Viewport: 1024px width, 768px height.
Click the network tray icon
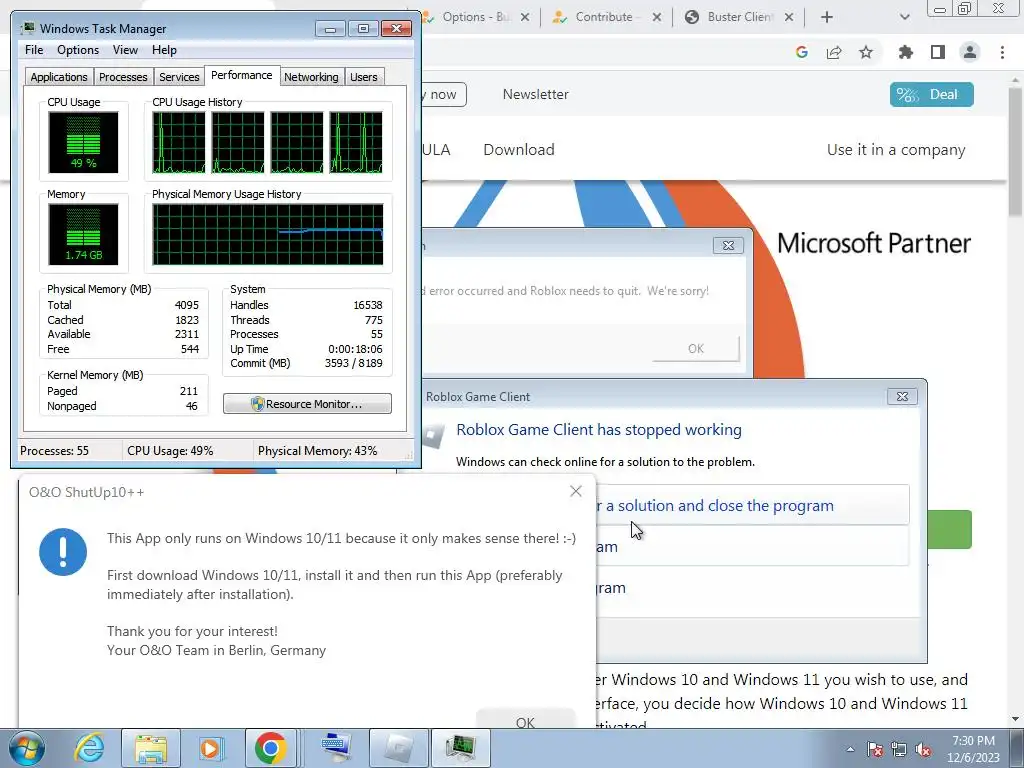[x=899, y=749]
